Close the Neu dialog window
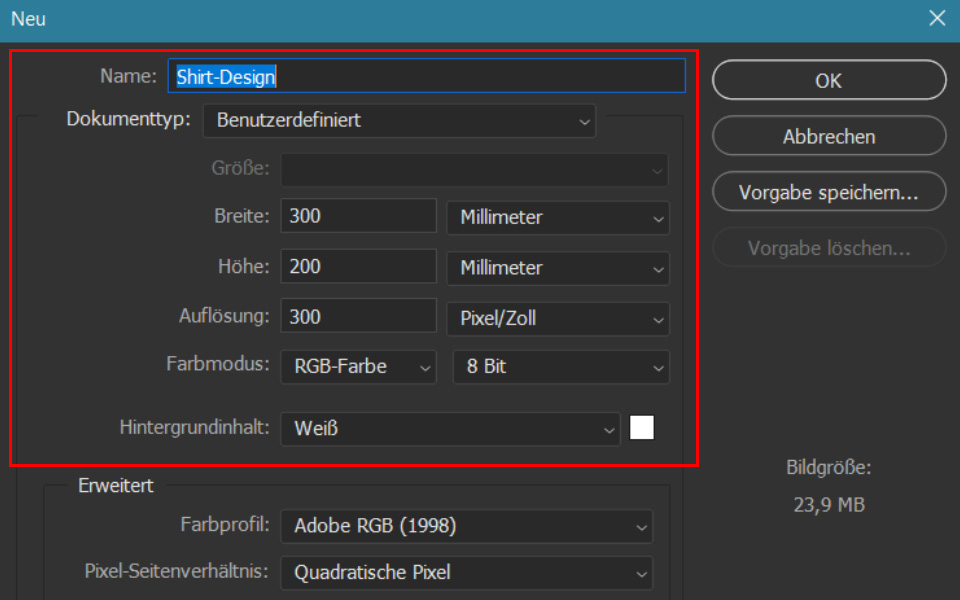The width and height of the screenshot is (960, 600). point(937,18)
